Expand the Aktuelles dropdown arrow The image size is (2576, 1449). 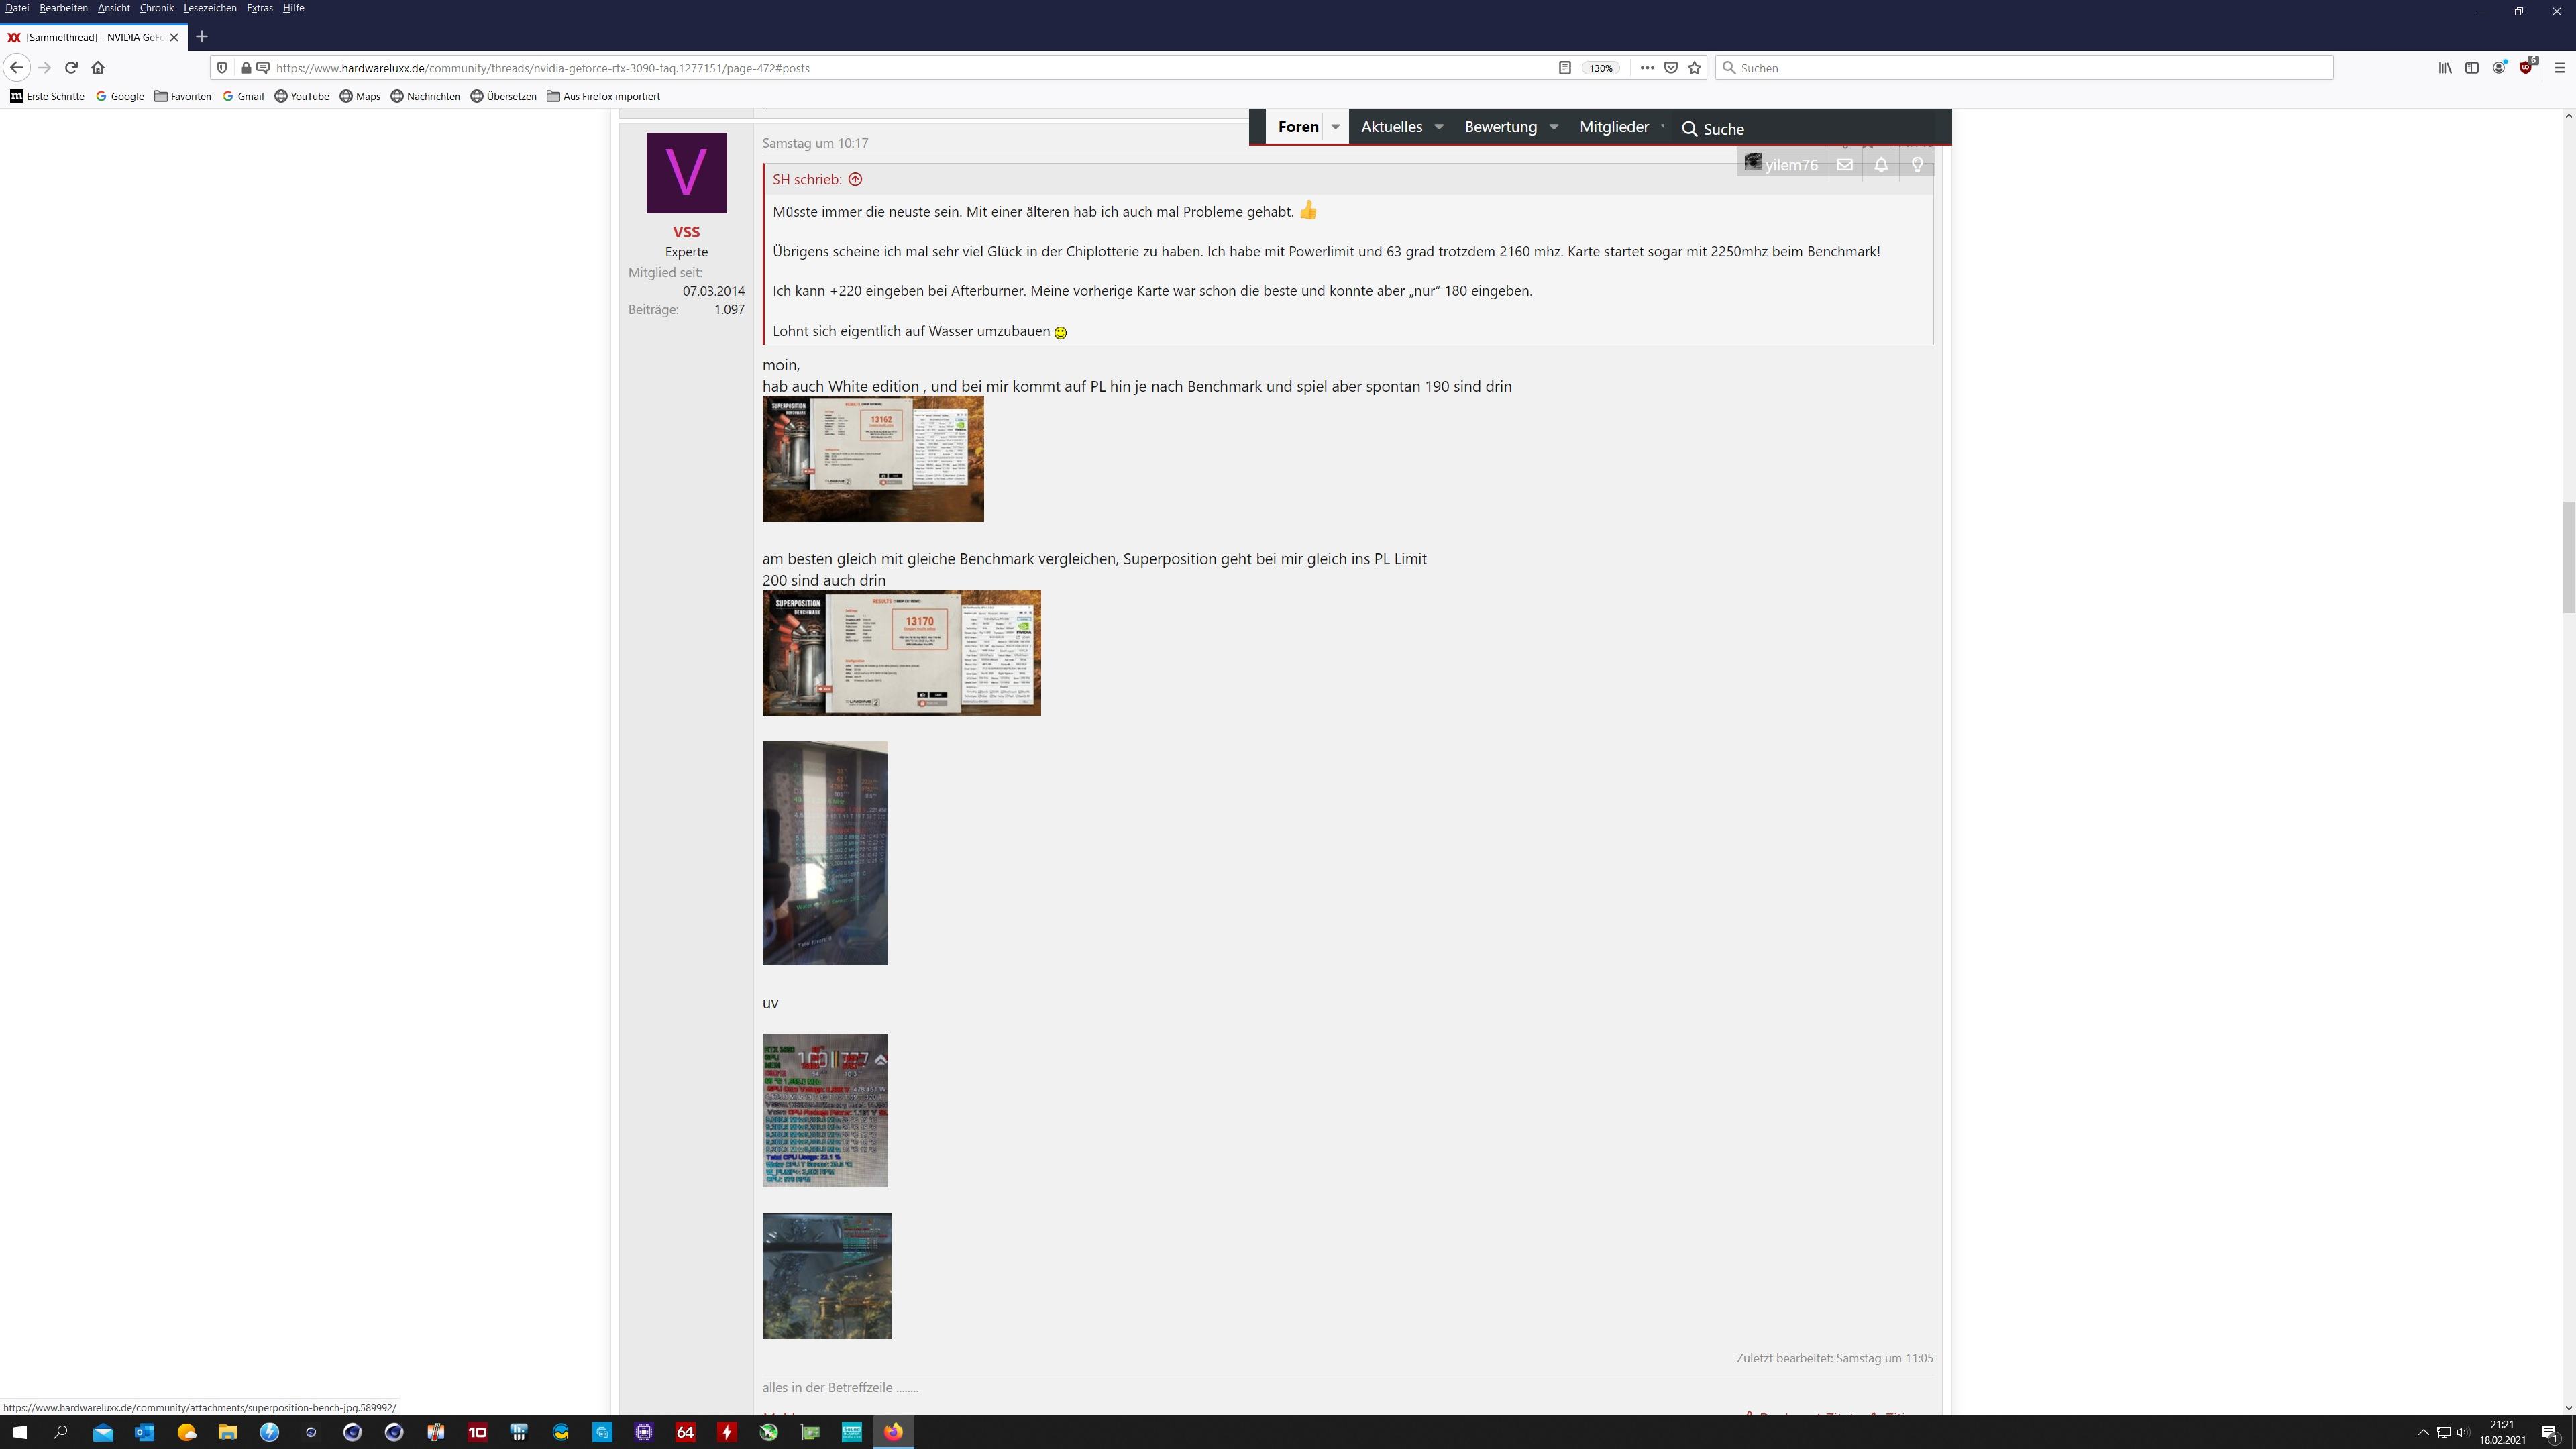tap(1438, 127)
